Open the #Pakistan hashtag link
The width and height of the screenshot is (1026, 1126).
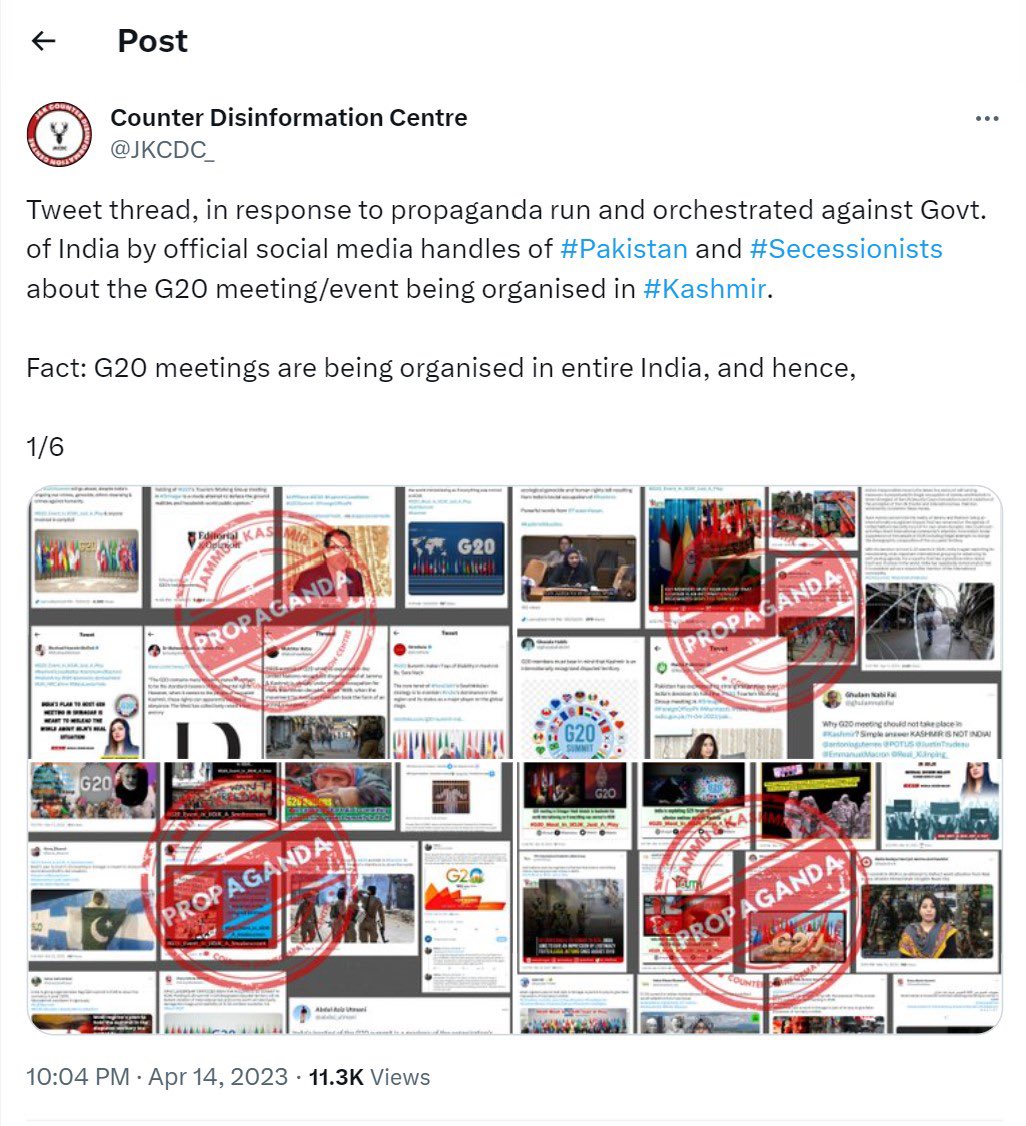point(623,248)
